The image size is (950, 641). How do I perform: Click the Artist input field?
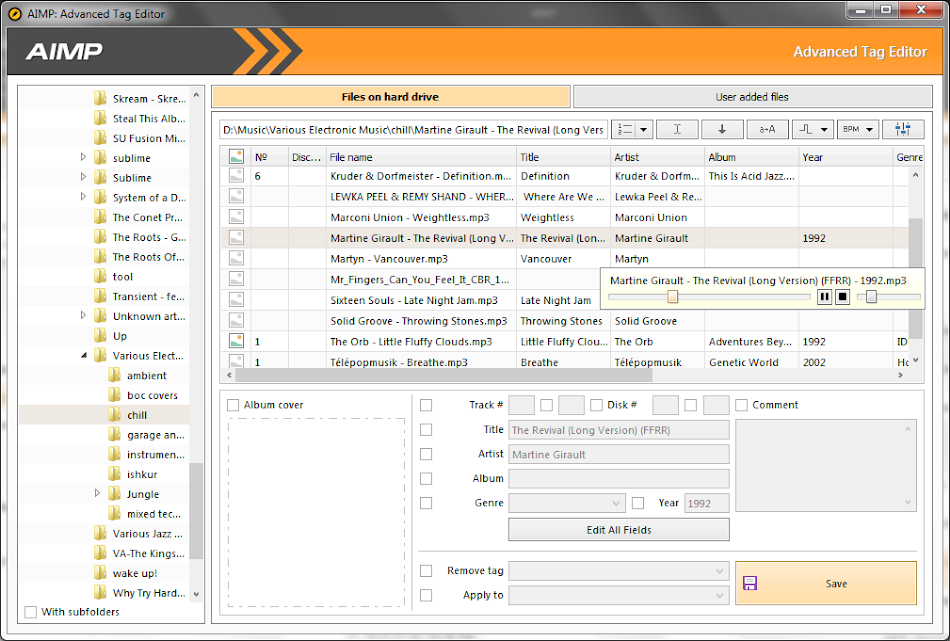click(619, 454)
